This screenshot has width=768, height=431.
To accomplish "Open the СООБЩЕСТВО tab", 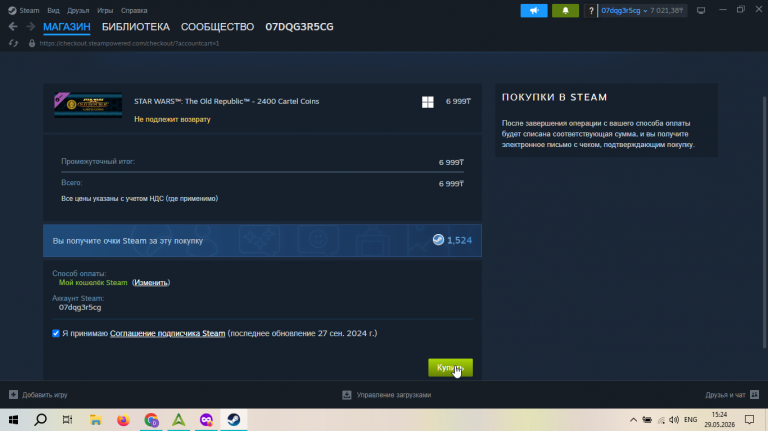I will [217, 27].
